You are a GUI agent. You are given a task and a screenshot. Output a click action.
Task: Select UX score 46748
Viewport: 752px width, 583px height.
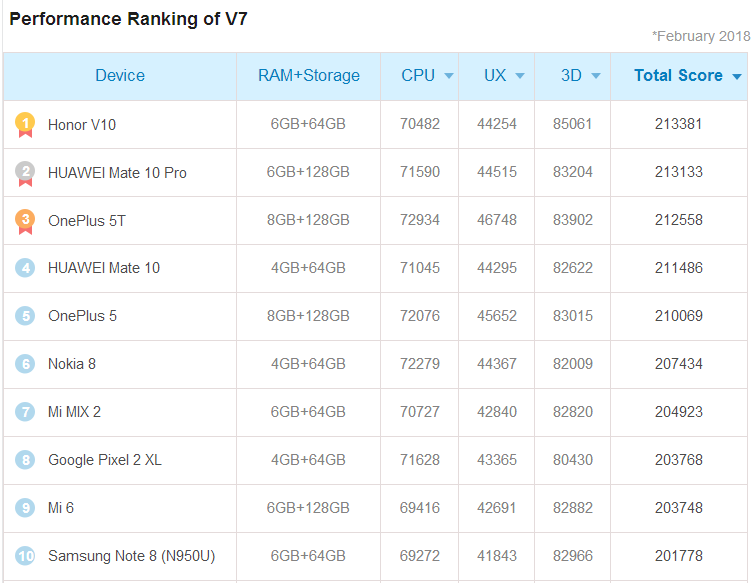[x=496, y=220]
